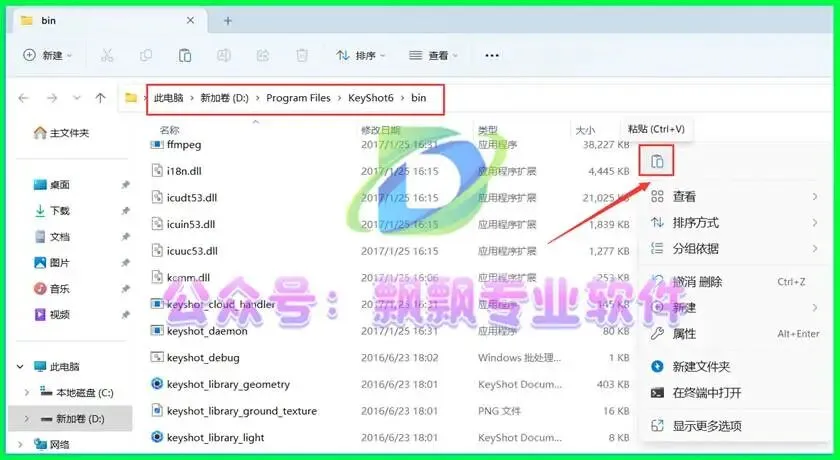Go up one folder level
This screenshot has width=840, height=460.
pos(100,98)
